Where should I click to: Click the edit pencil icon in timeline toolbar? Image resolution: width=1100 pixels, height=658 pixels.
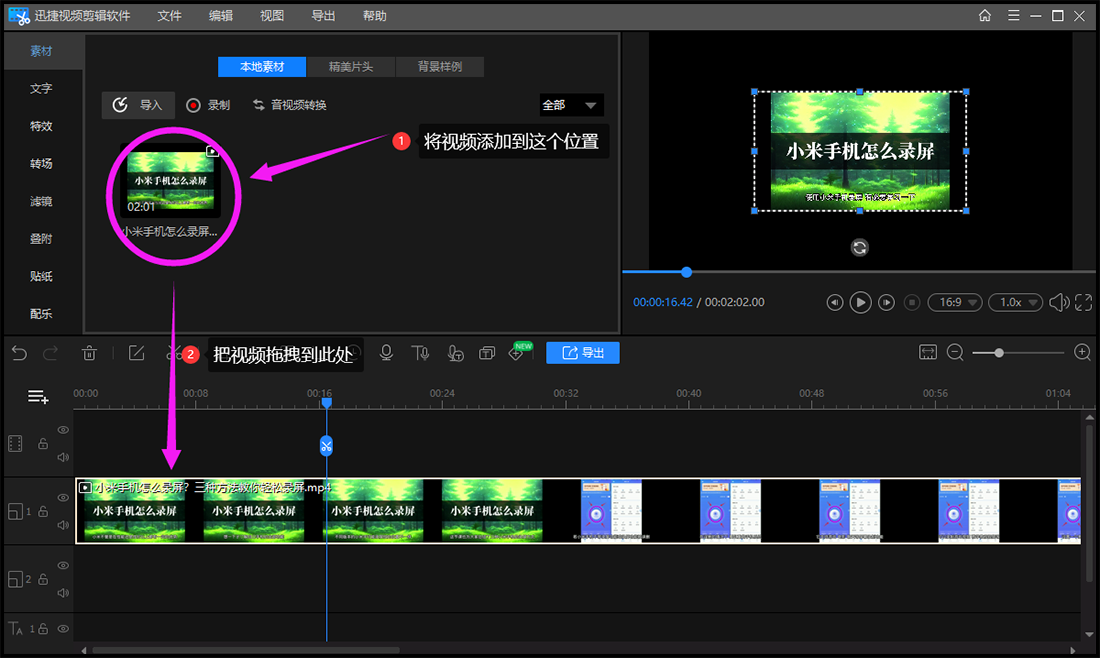137,353
